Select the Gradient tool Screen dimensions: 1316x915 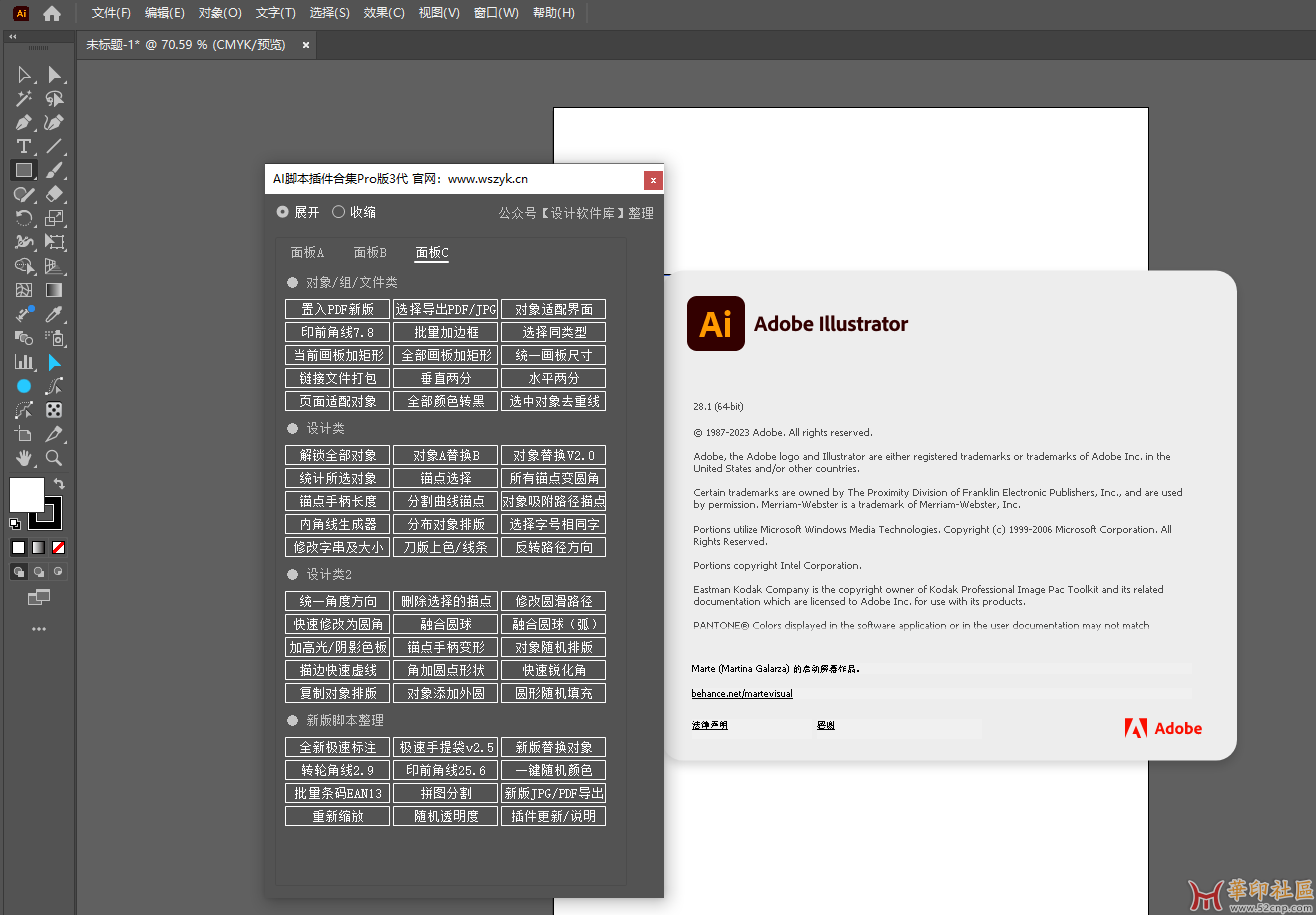[54, 290]
